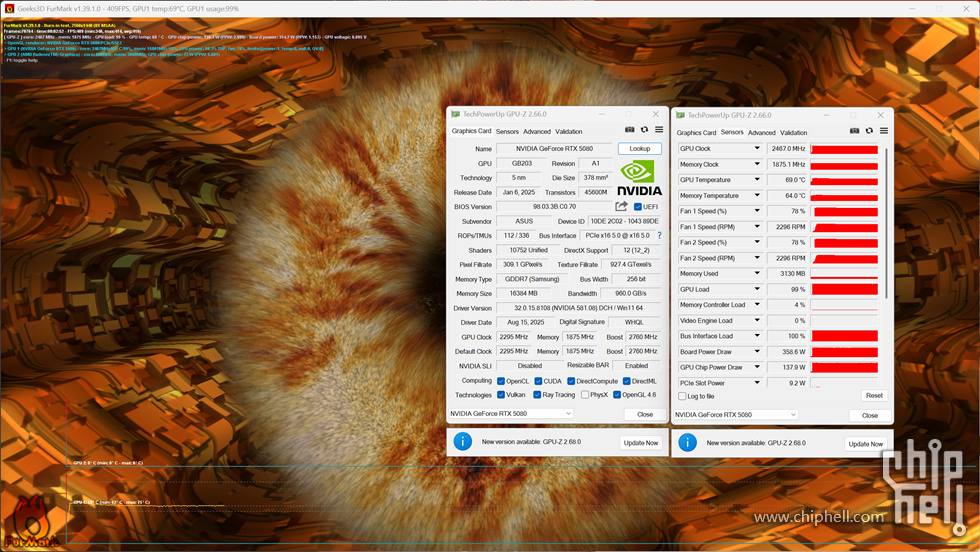Image resolution: width=980 pixels, height=552 pixels.
Task: Click Update Now in right GPU-Z notice
Action: point(866,444)
